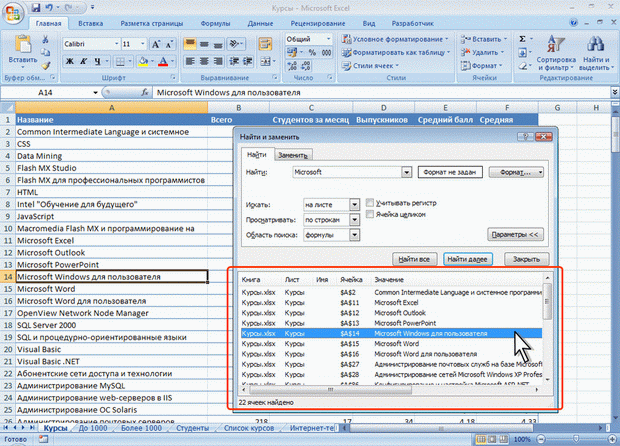Apply the Format Painter brush
Viewport: 620px width, 446px height.
tap(46, 65)
